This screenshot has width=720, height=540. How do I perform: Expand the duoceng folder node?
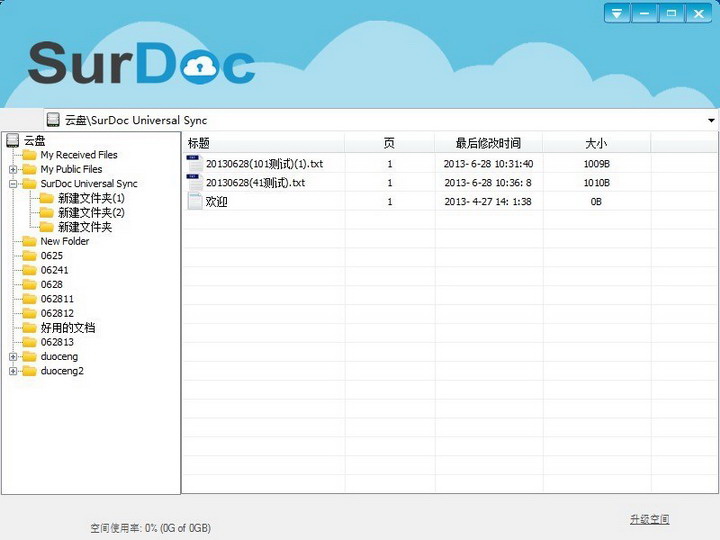(x=13, y=357)
